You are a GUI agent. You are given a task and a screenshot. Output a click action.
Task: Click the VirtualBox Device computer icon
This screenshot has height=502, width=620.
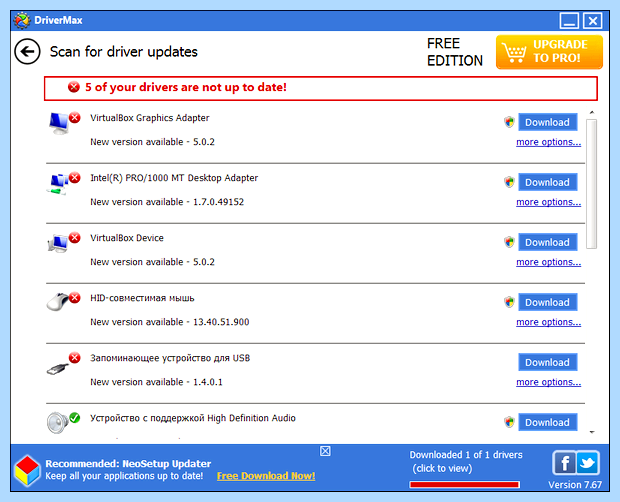pyautogui.click(x=58, y=244)
